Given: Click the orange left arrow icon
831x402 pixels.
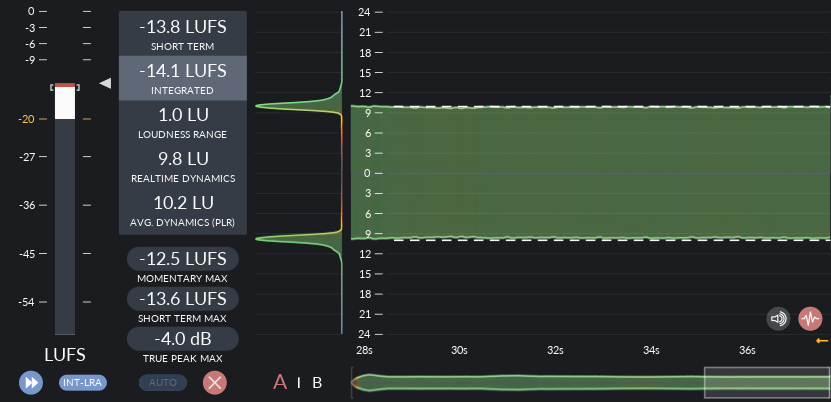Looking at the screenshot, I should point(822,341).
